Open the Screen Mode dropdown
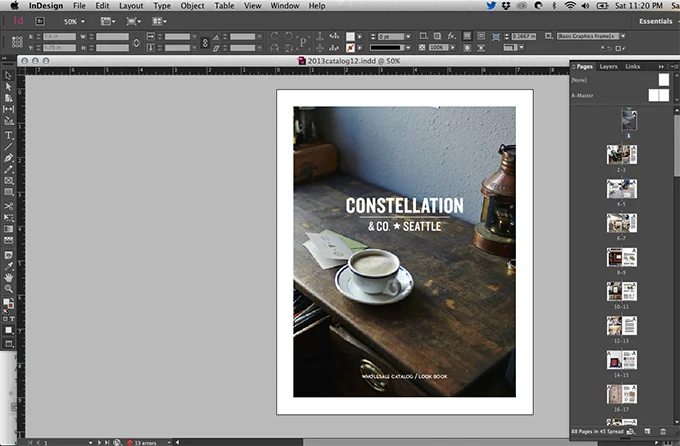The image size is (680, 446). [133, 21]
